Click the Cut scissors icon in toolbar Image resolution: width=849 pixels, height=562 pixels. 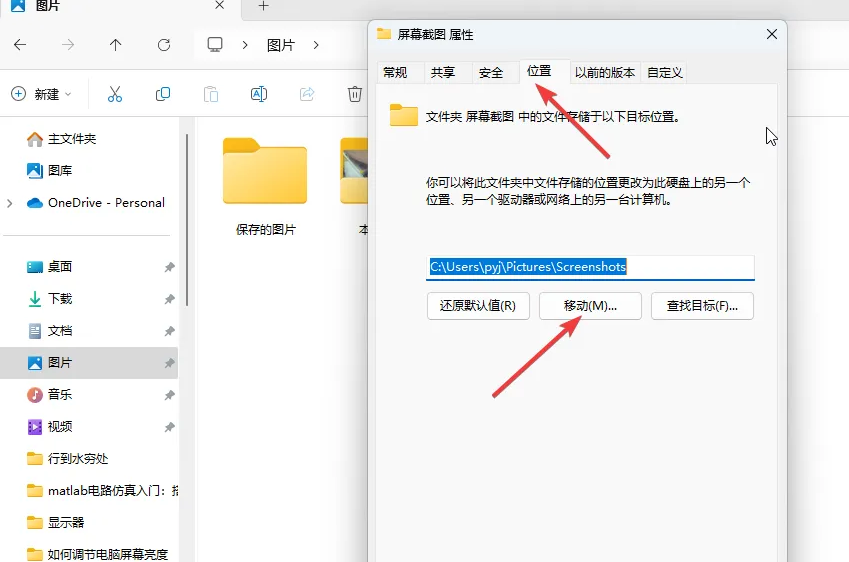114,94
